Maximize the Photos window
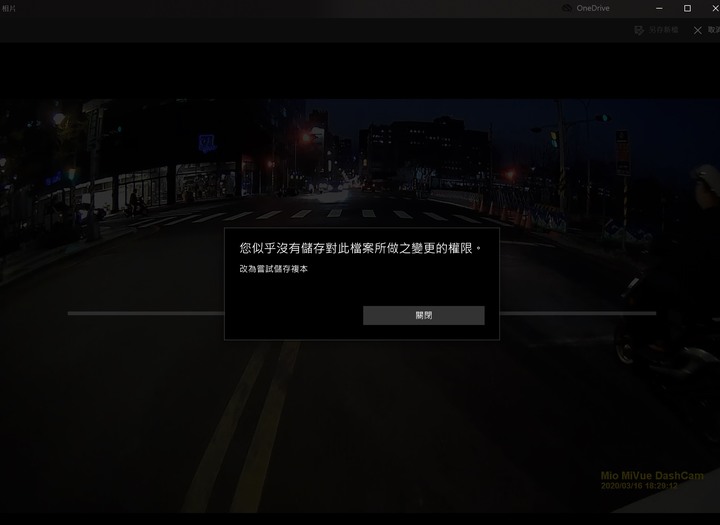The height and width of the screenshot is (525, 720). pyautogui.click(x=687, y=8)
